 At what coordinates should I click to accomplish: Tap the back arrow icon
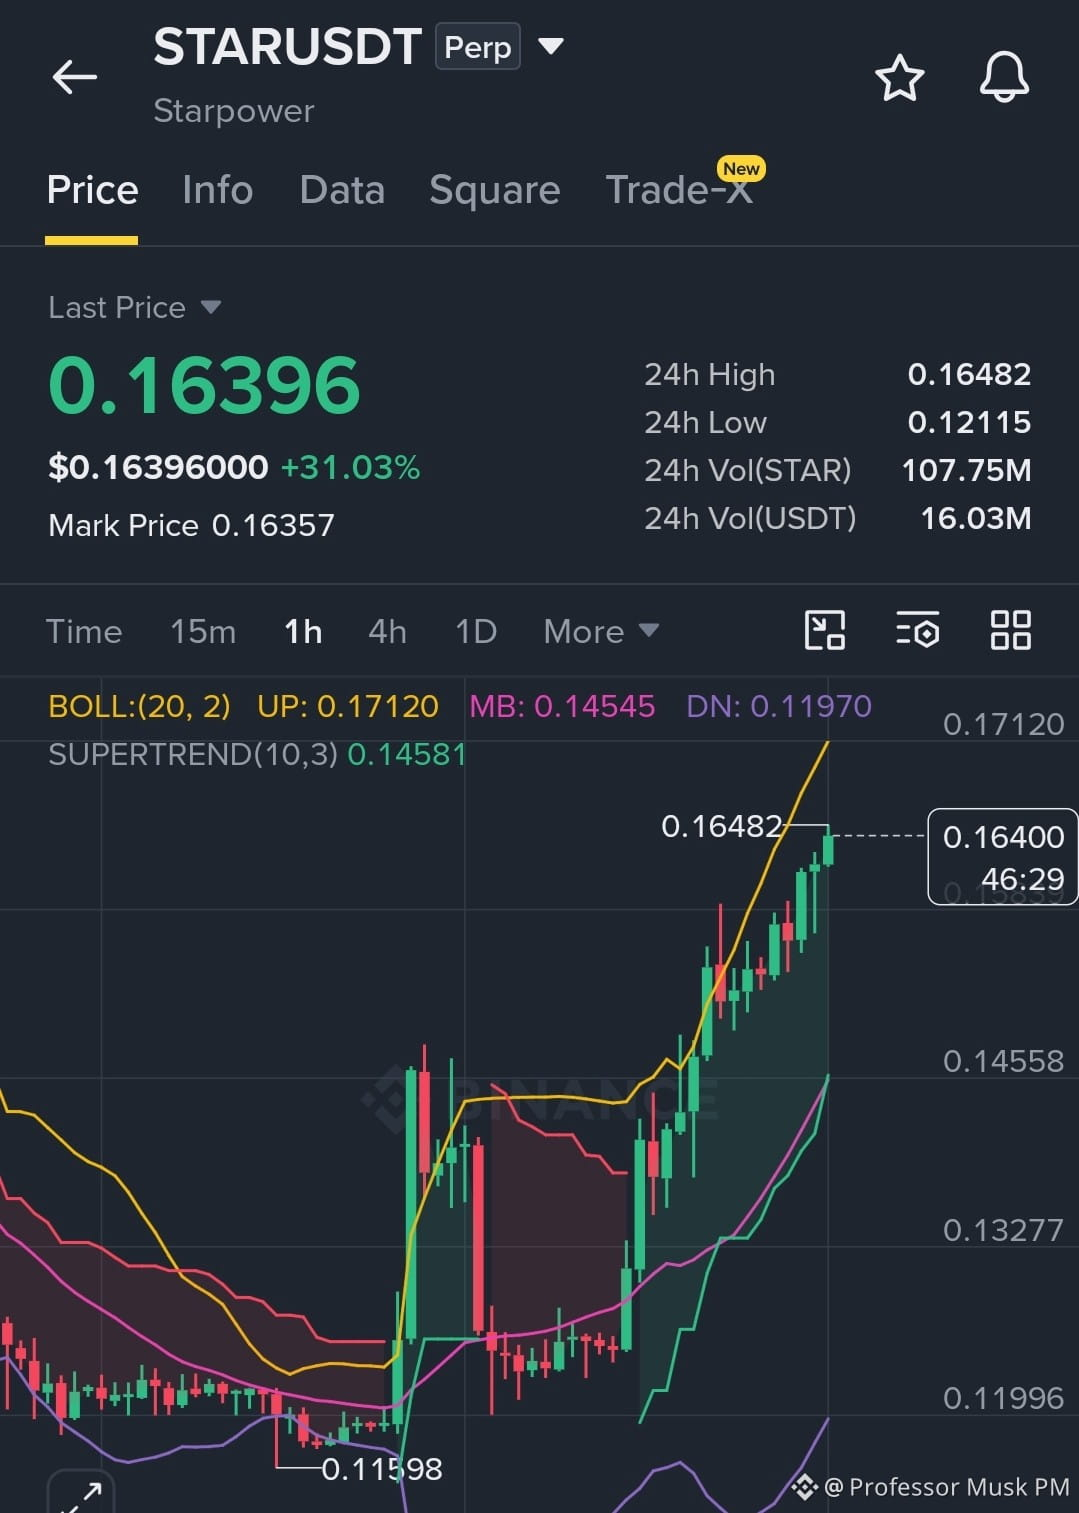coord(75,77)
